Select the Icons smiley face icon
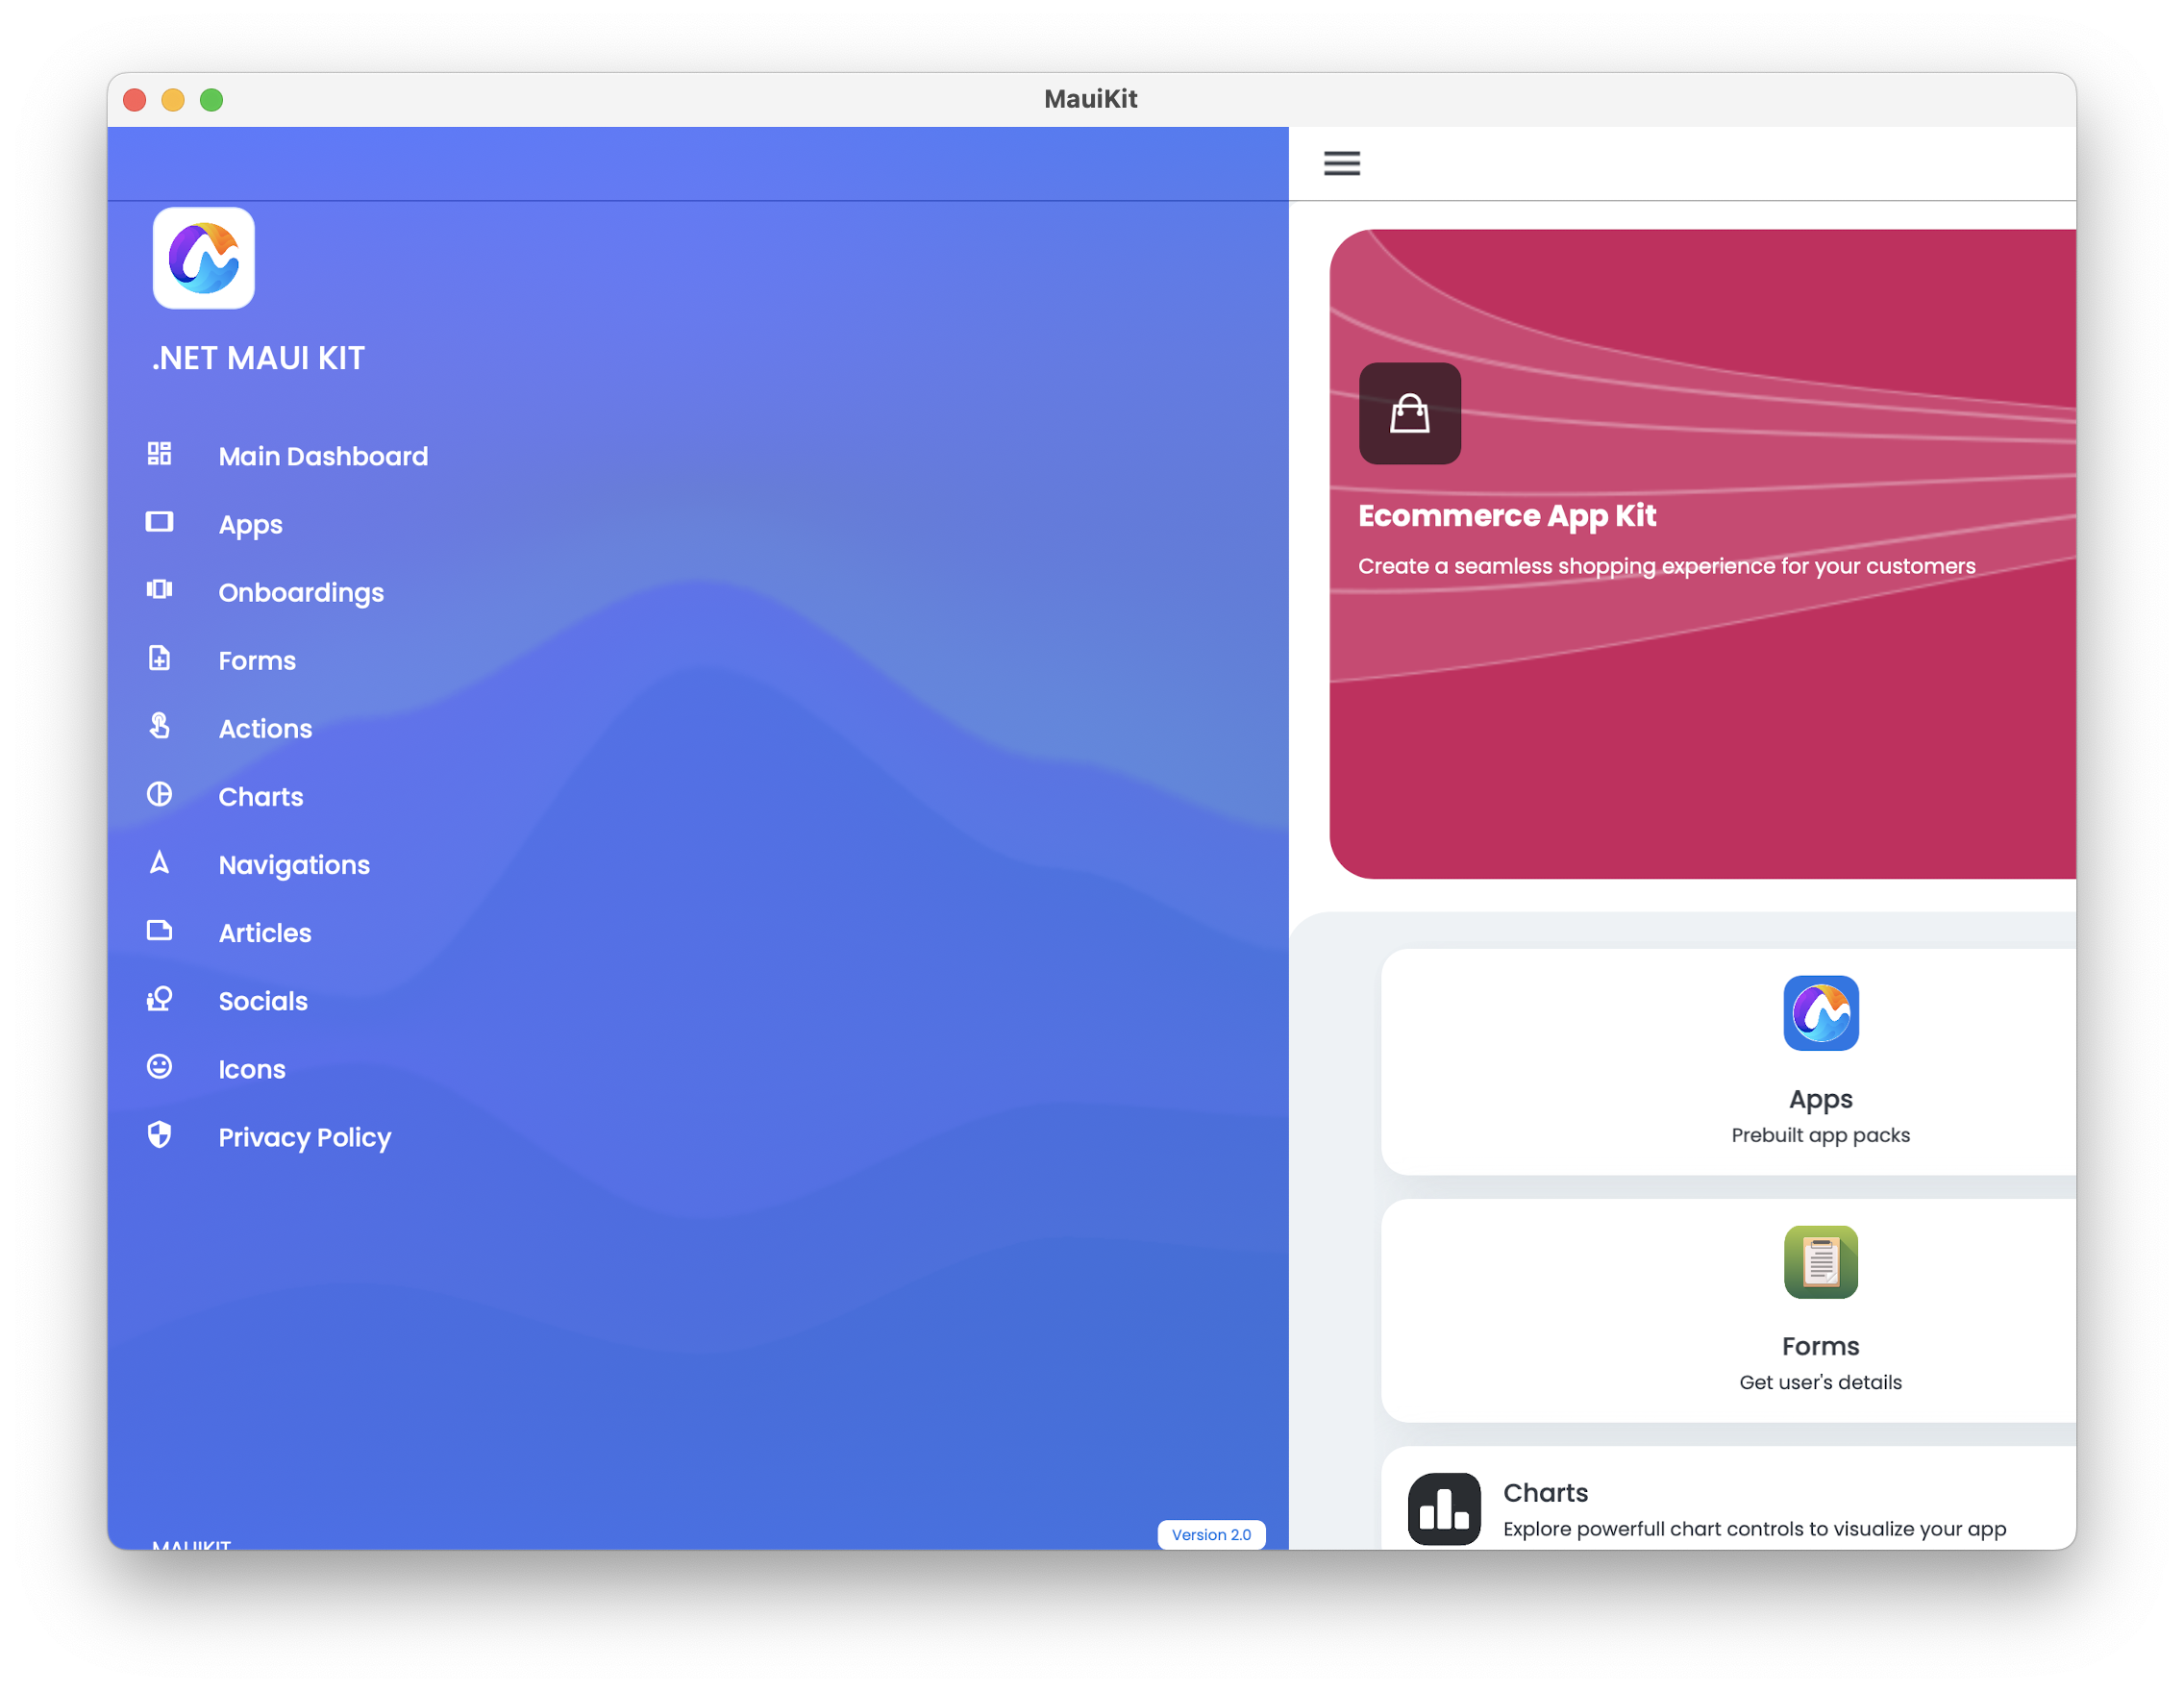Image resolution: width=2184 pixels, height=1692 pixels. click(x=158, y=1066)
